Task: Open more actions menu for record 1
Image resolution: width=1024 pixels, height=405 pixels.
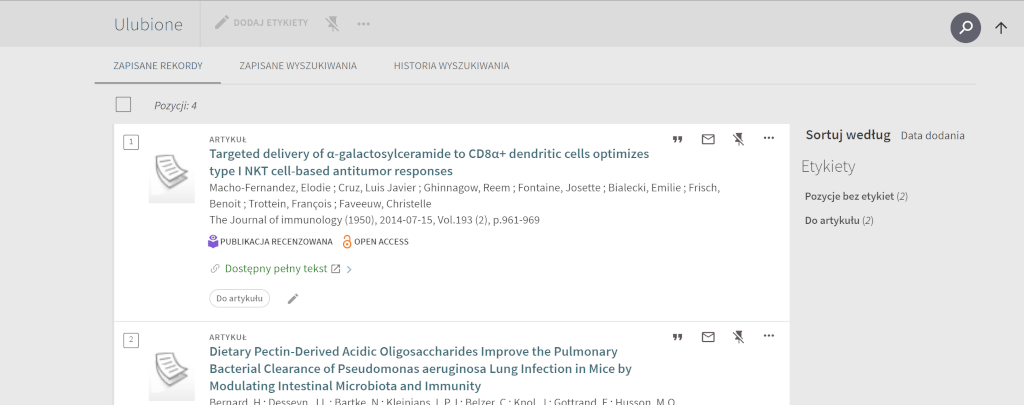Action: click(769, 138)
